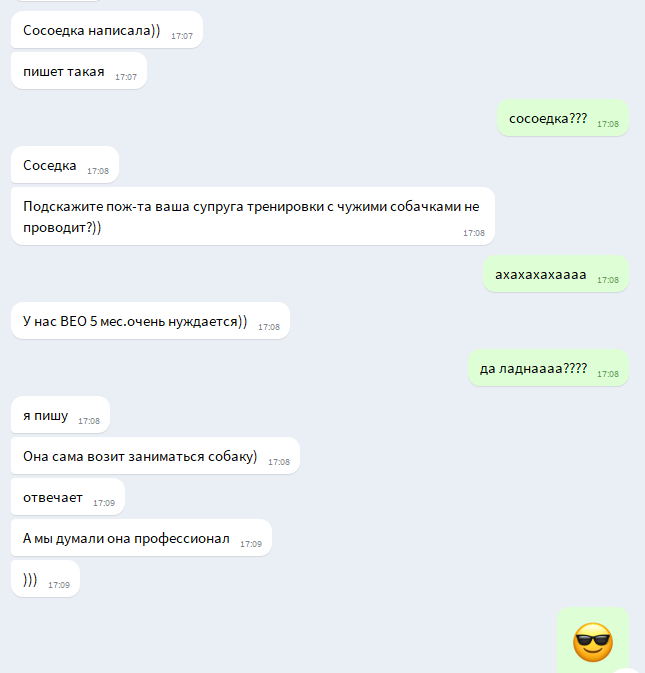This screenshot has height=673, width=645.
Task: Select the 'я пишу' message
Action: 61,415
